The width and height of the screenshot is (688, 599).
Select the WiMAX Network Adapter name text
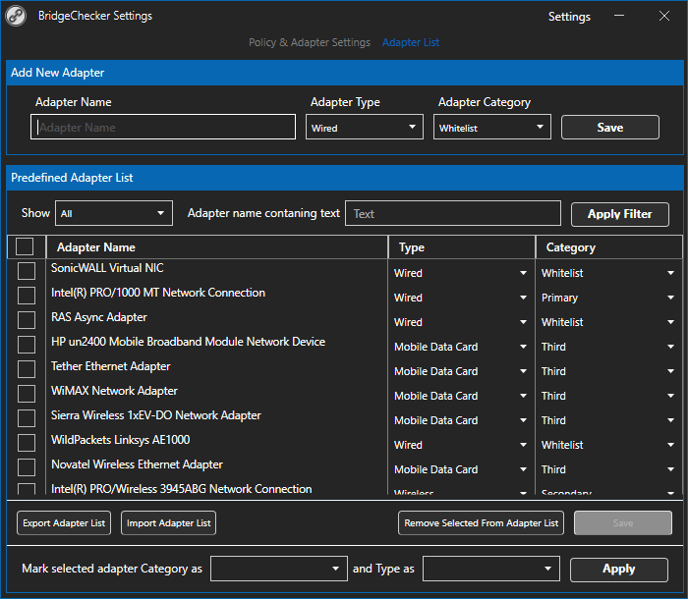(114, 391)
